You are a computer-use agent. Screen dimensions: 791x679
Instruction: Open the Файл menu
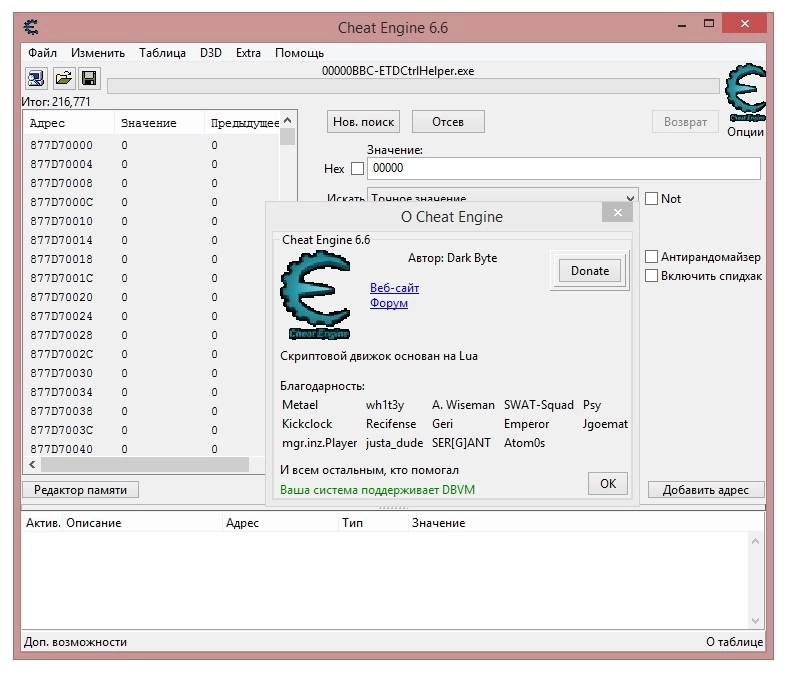42,53
